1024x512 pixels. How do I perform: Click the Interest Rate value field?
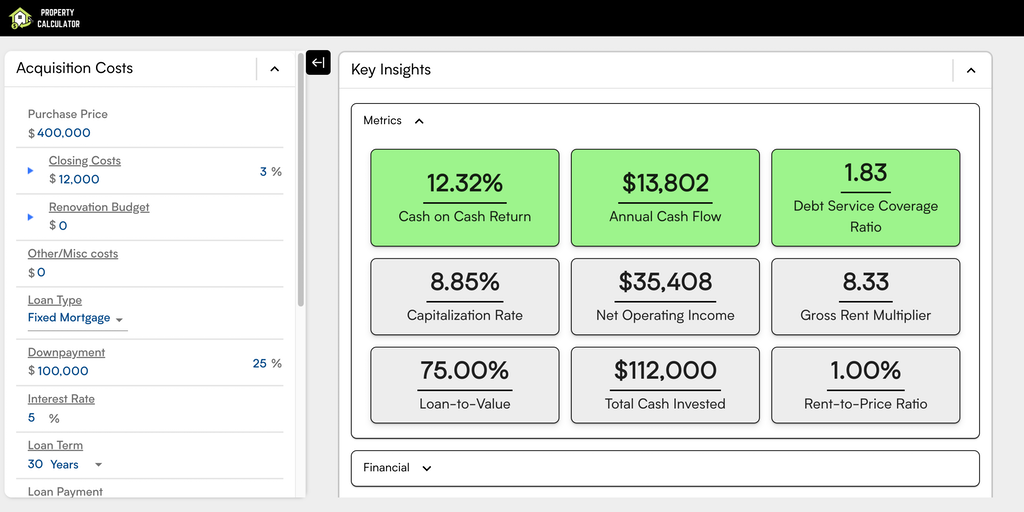click(x=32, y=418)
